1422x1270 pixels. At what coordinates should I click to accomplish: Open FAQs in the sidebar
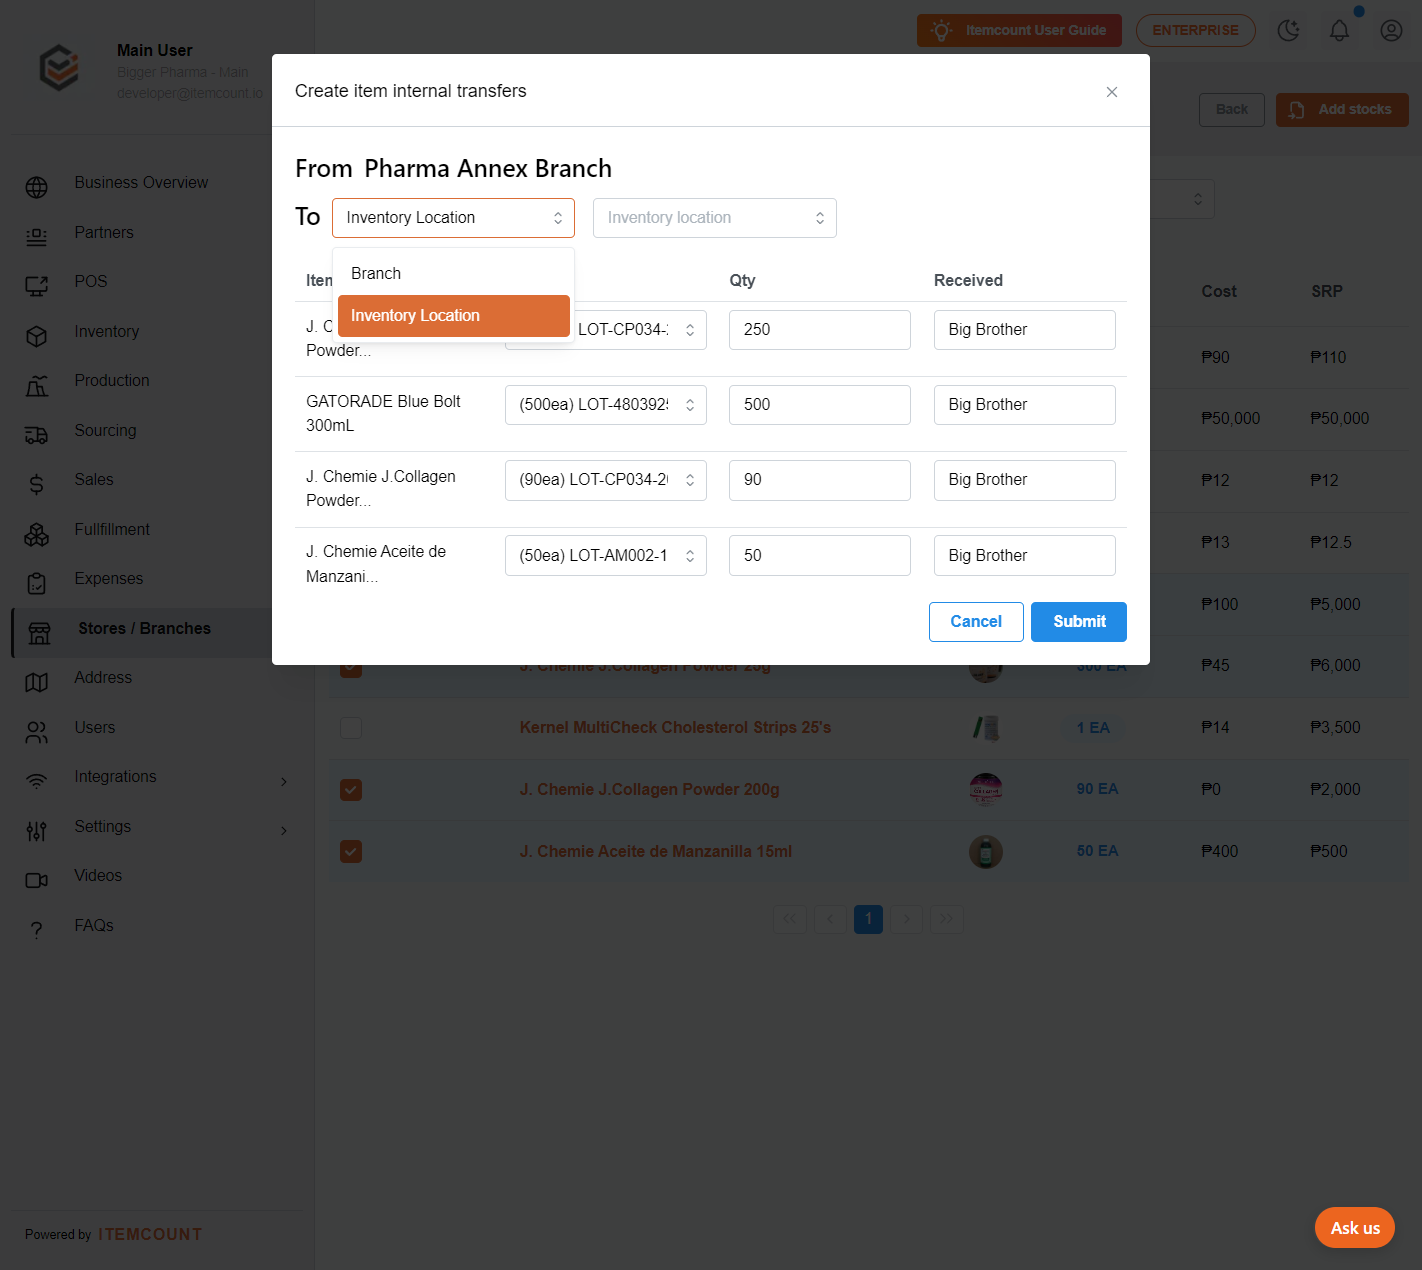(x=94, y=926)
